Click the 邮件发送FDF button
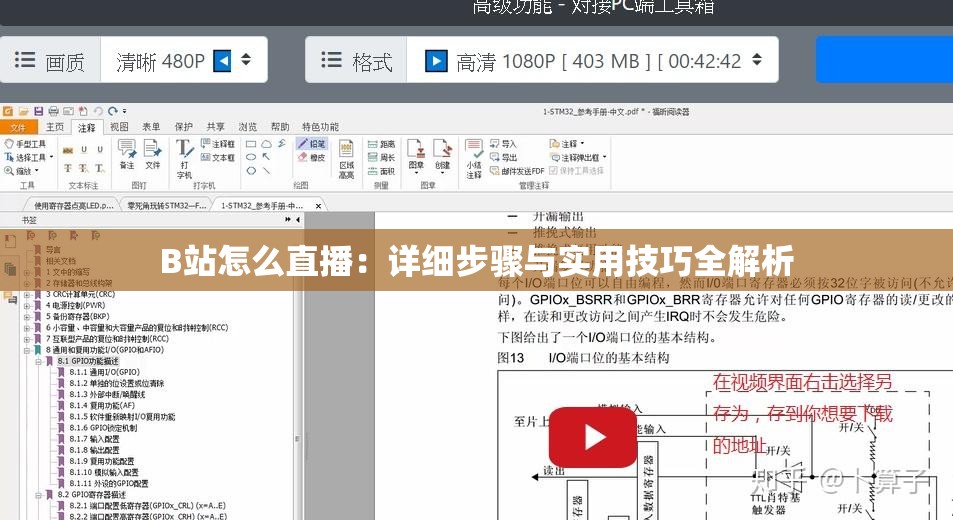 pos(517,171)
